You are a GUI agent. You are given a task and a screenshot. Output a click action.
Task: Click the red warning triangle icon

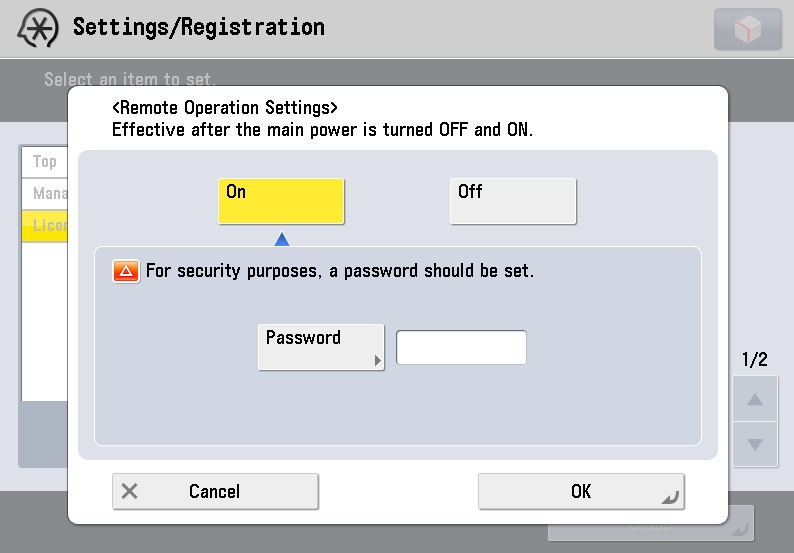[126, 271]
